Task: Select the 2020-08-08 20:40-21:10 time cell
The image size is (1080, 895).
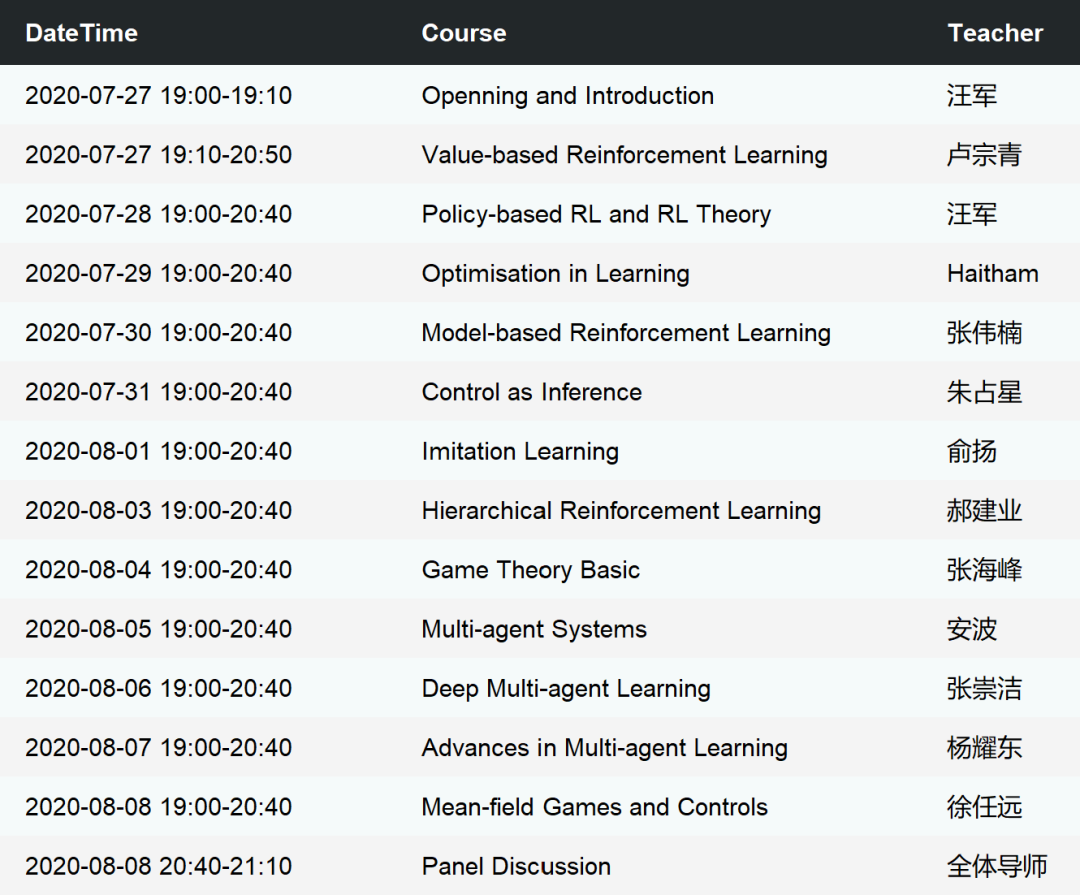Action: (x=158, y=866)
